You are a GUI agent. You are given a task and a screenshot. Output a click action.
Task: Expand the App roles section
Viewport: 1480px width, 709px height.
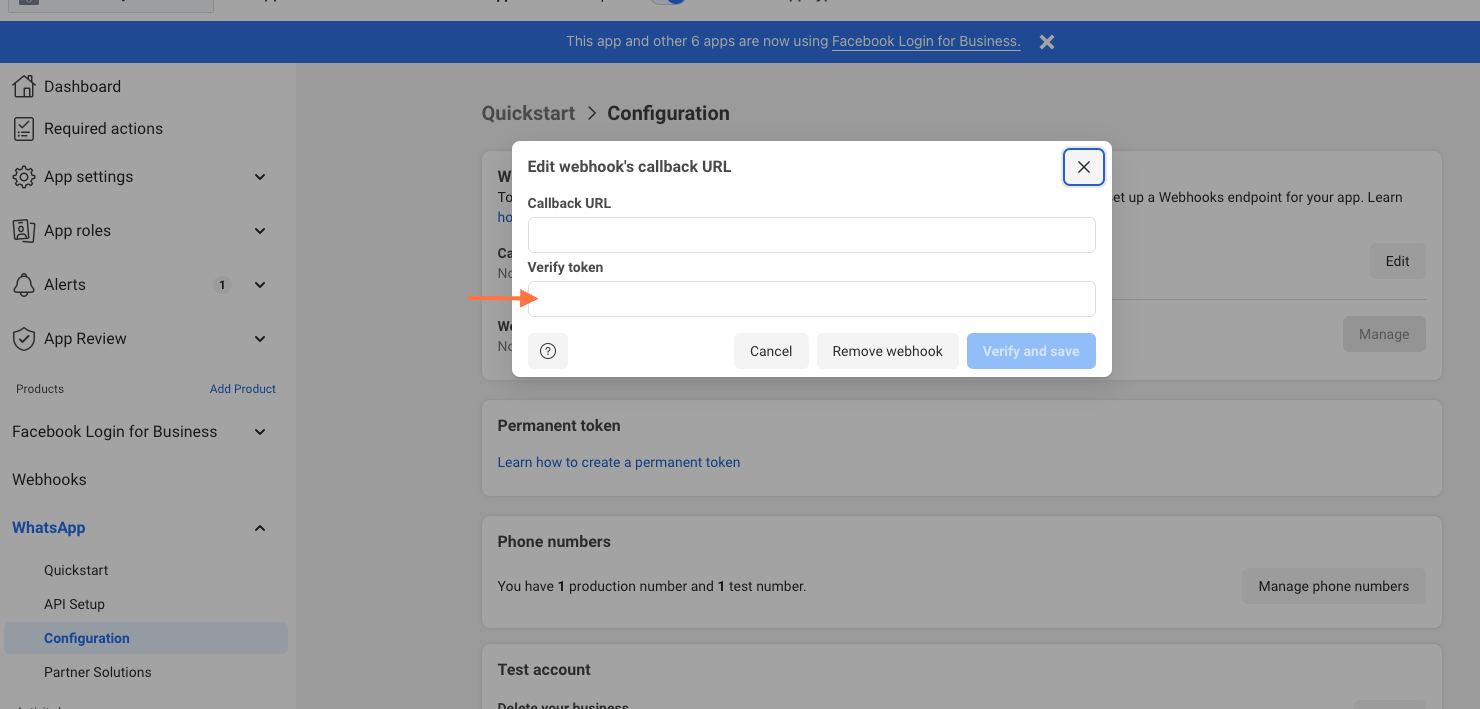pyautogui.click(x=260, y=231)
